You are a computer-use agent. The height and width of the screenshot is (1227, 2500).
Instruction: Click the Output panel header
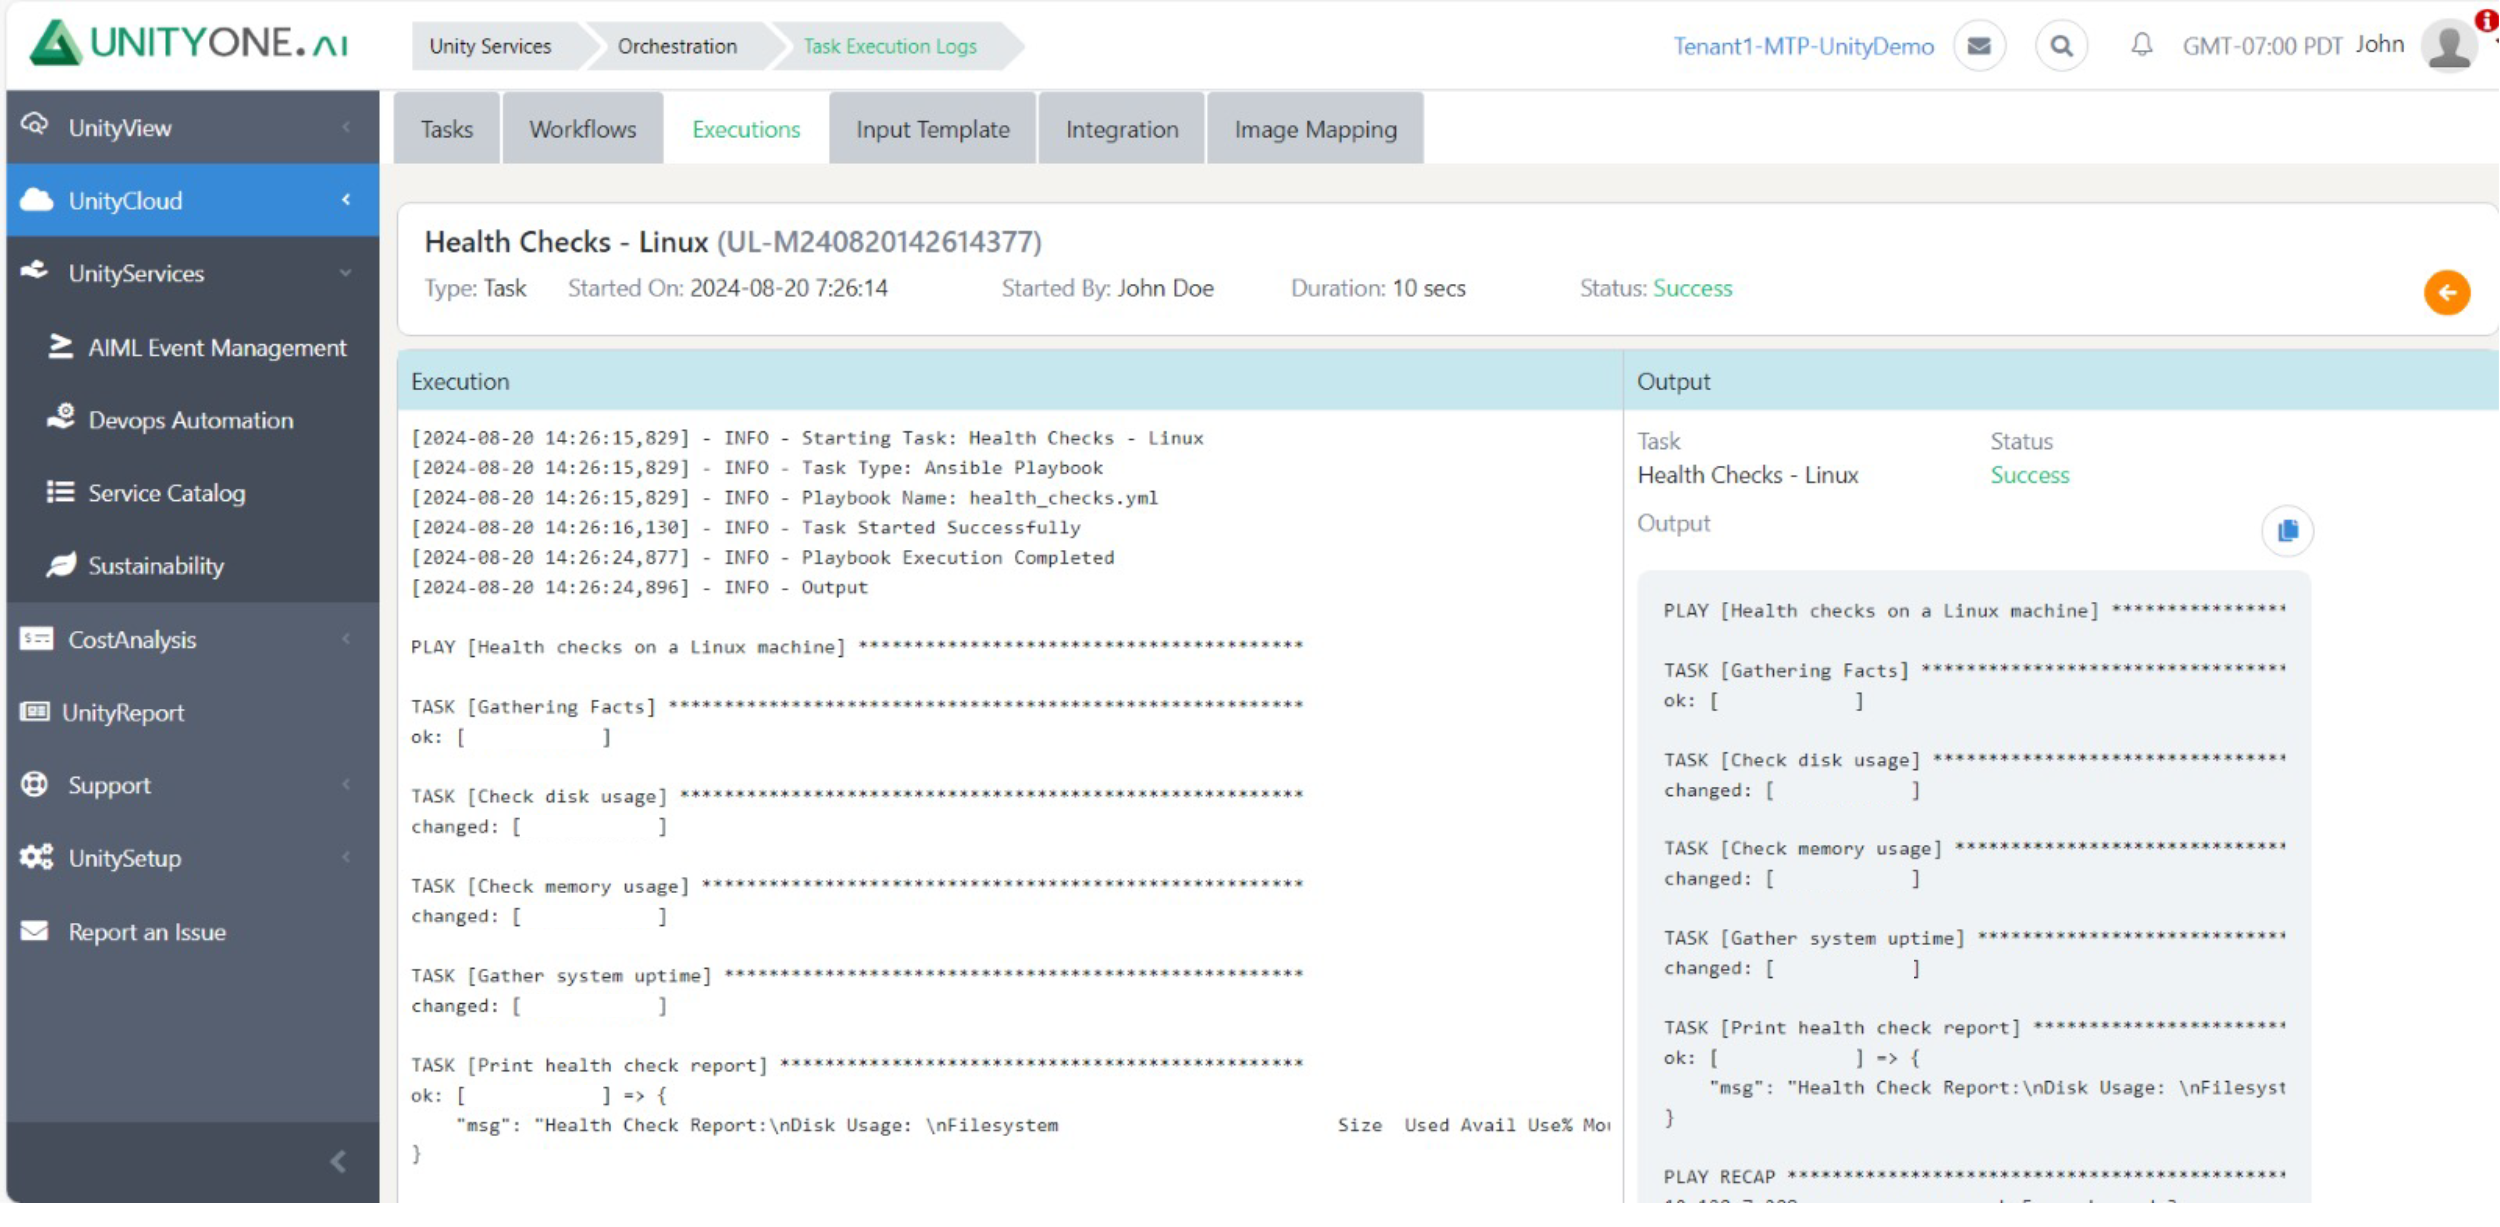coord(2061,381)
